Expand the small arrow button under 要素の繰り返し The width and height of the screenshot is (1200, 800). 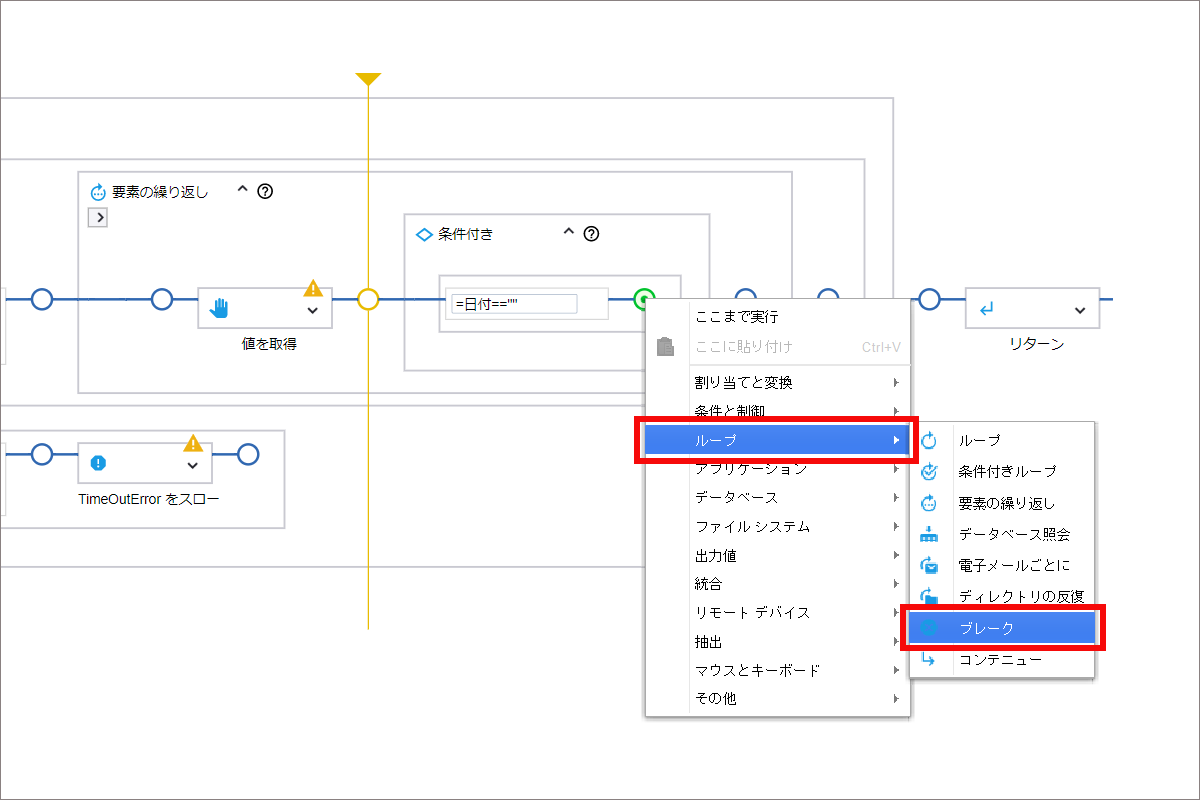(x=98, y=217)
